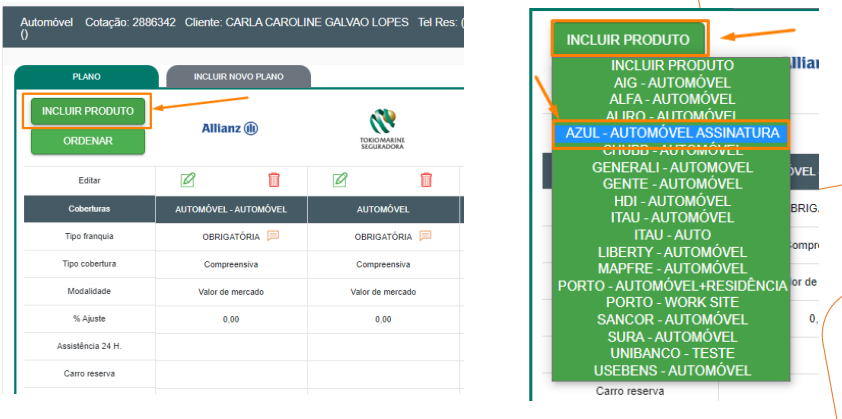Click the AUTOMÓVEL - AUTOMÓVEL column header
The height and width of the screenshot is (419, 842).
(x=231, y=209)
